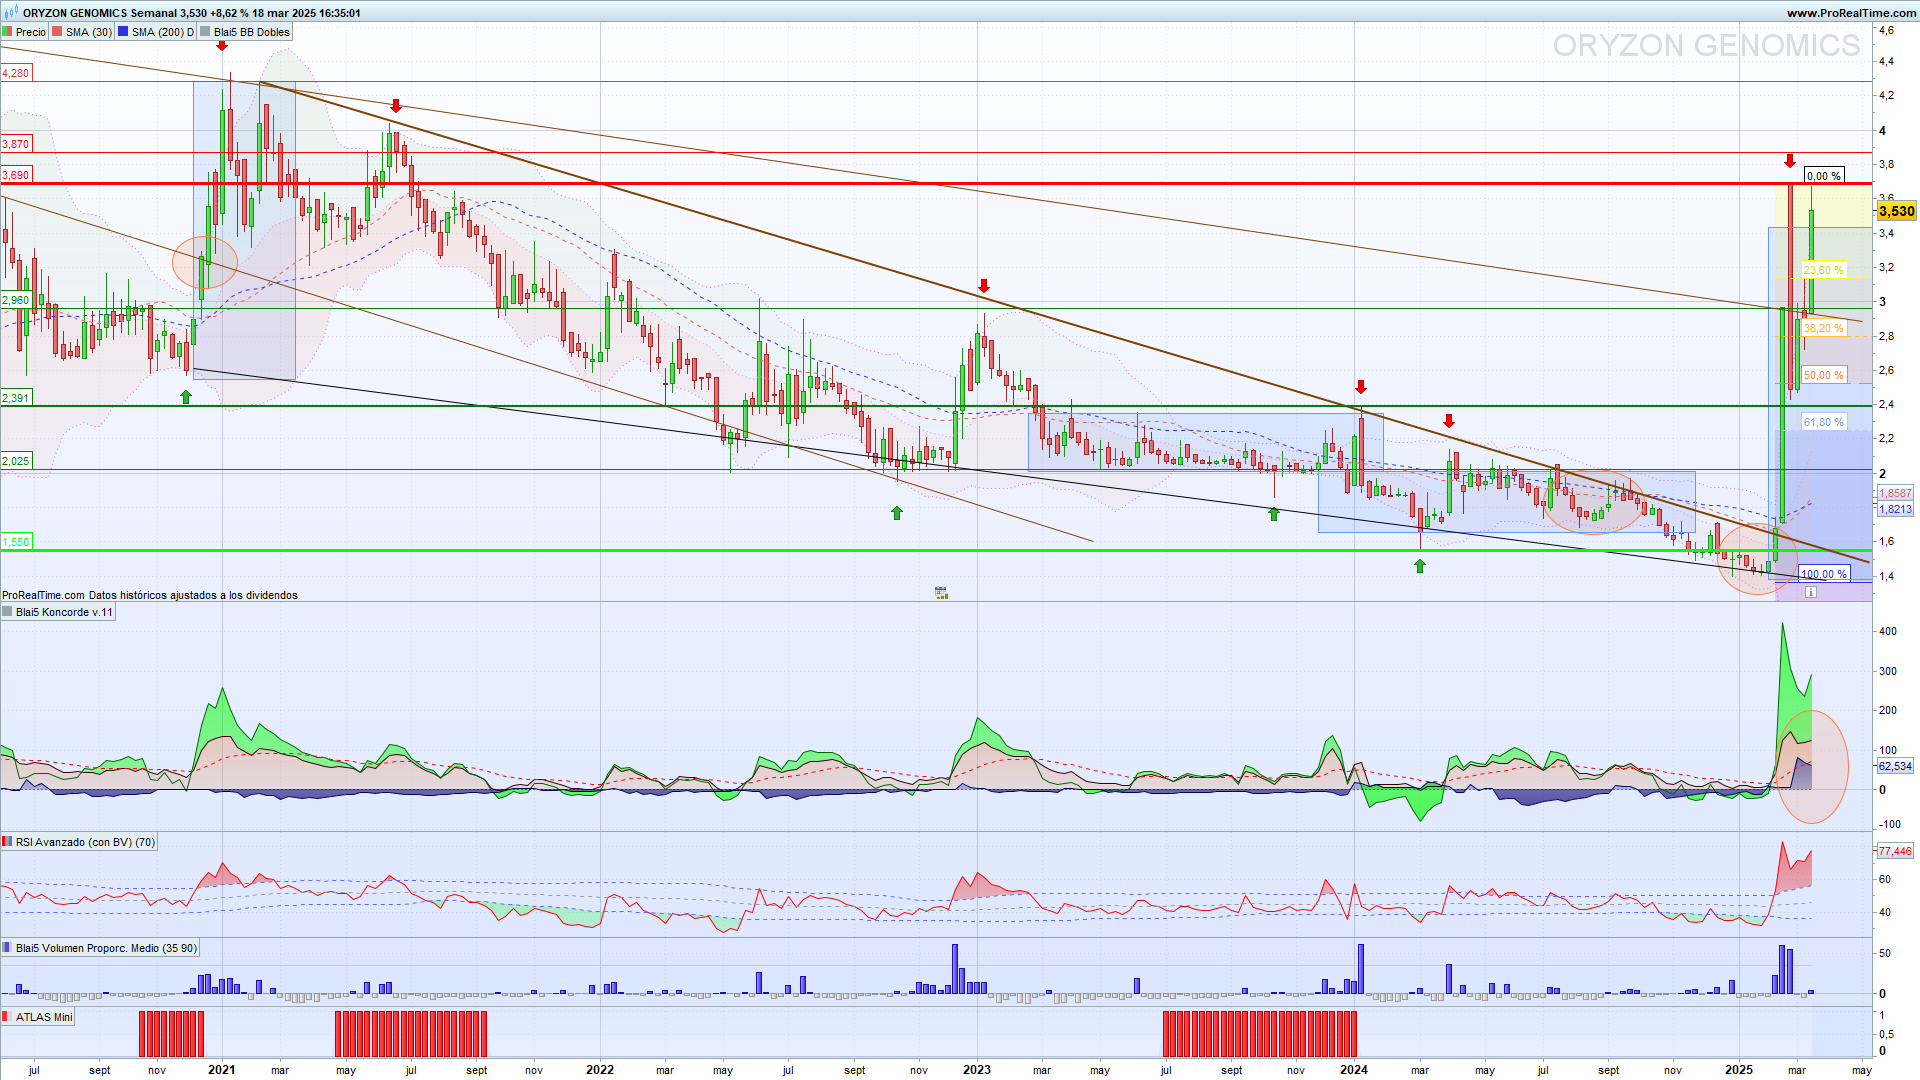Select the 3,690 horizontal line price label
1920x1080 pixels.
(x=16, y=175)
